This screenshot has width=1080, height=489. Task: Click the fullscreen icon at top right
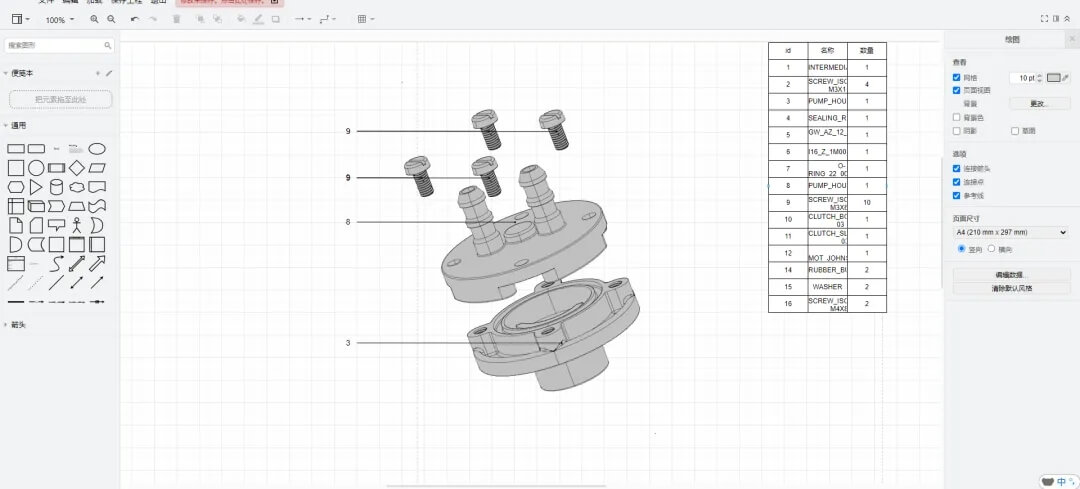click(x=1044, y=19)
